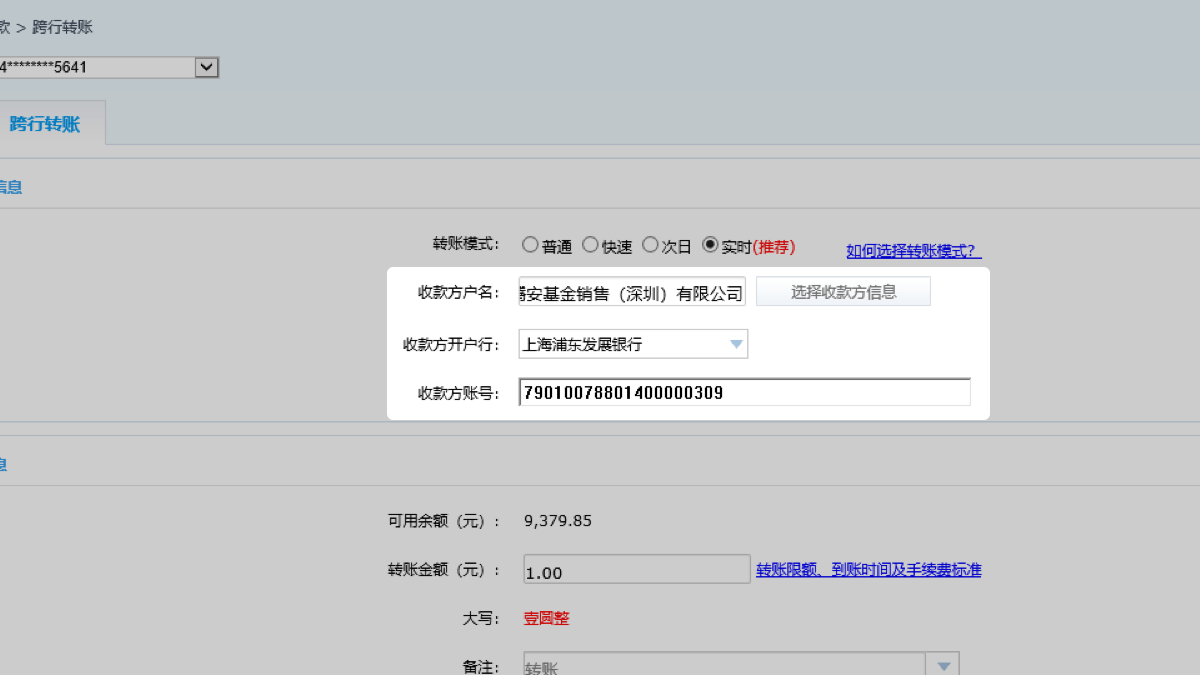Screen dimensions: 1200x675
Task: Click the red (推荐) recommended tag
Action: click(x=774, y=246)
